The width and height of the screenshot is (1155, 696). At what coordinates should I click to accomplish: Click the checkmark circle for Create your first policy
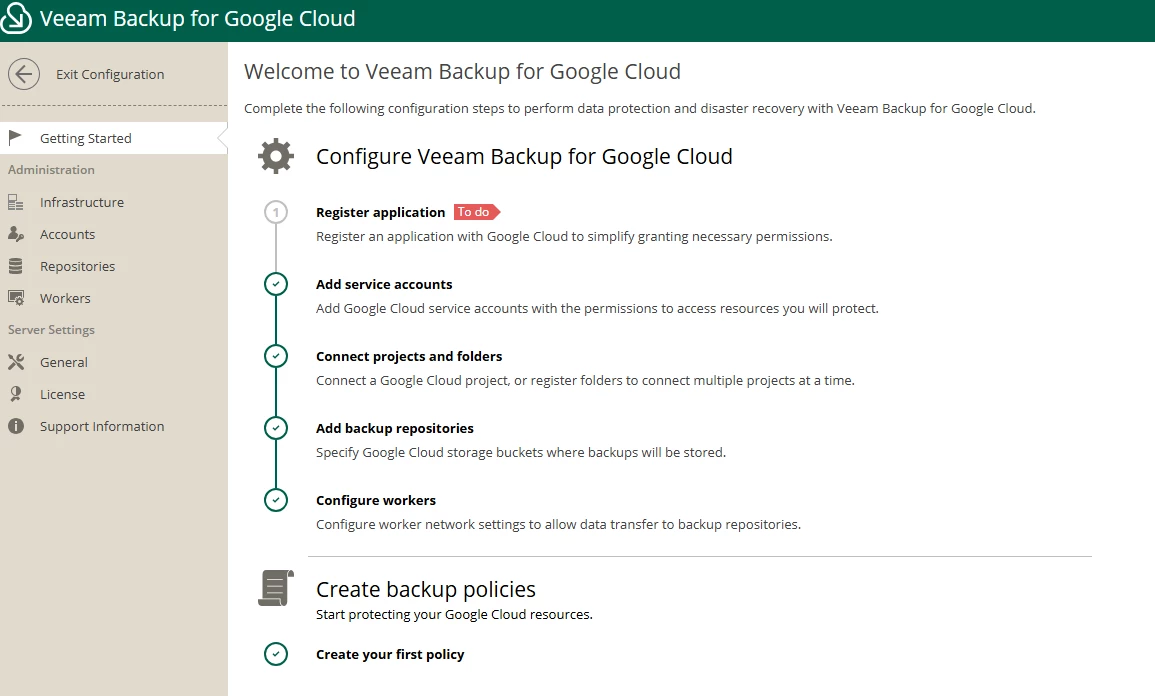coord(276,654)
